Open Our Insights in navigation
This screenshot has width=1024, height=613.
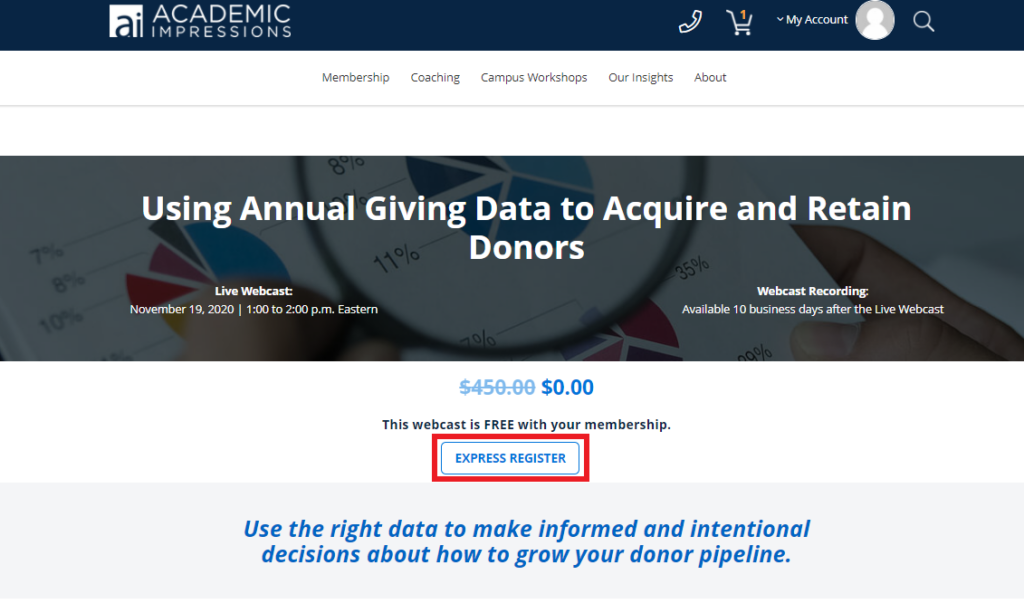click(x=641, y=77)
